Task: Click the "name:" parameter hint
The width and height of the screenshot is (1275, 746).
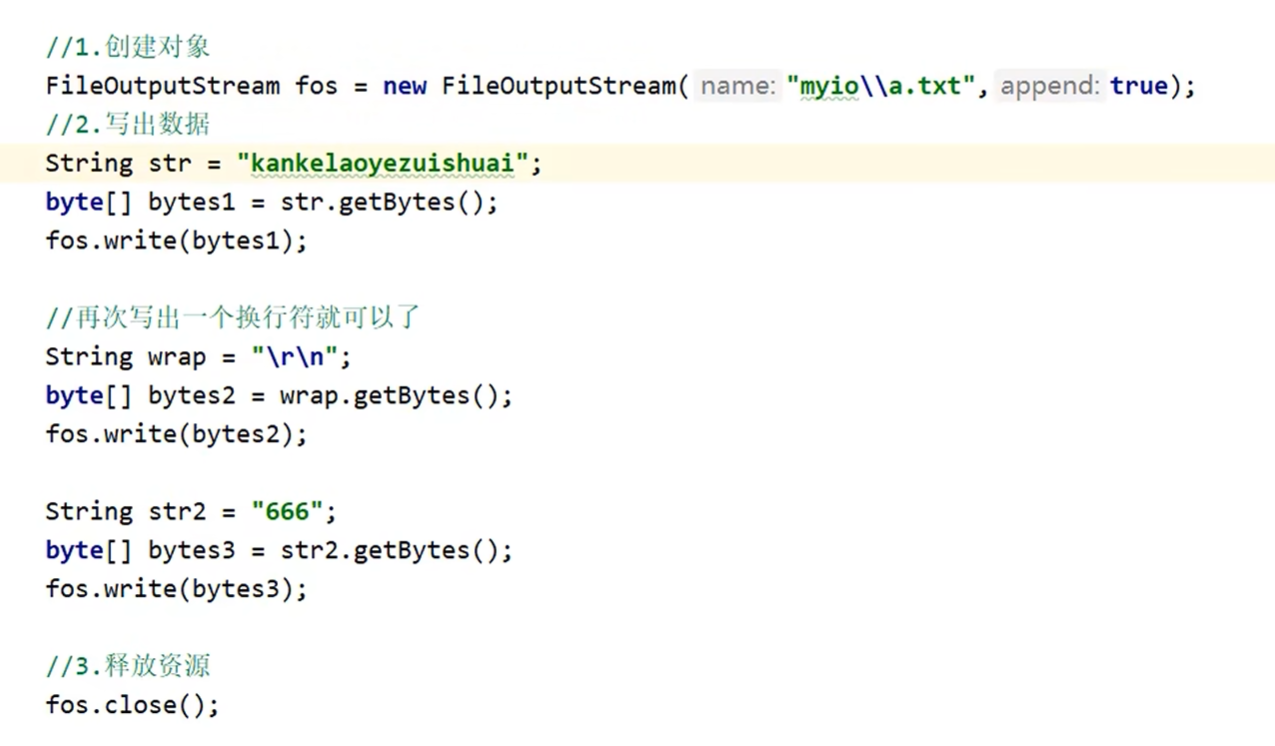Action: coord(738,86)
